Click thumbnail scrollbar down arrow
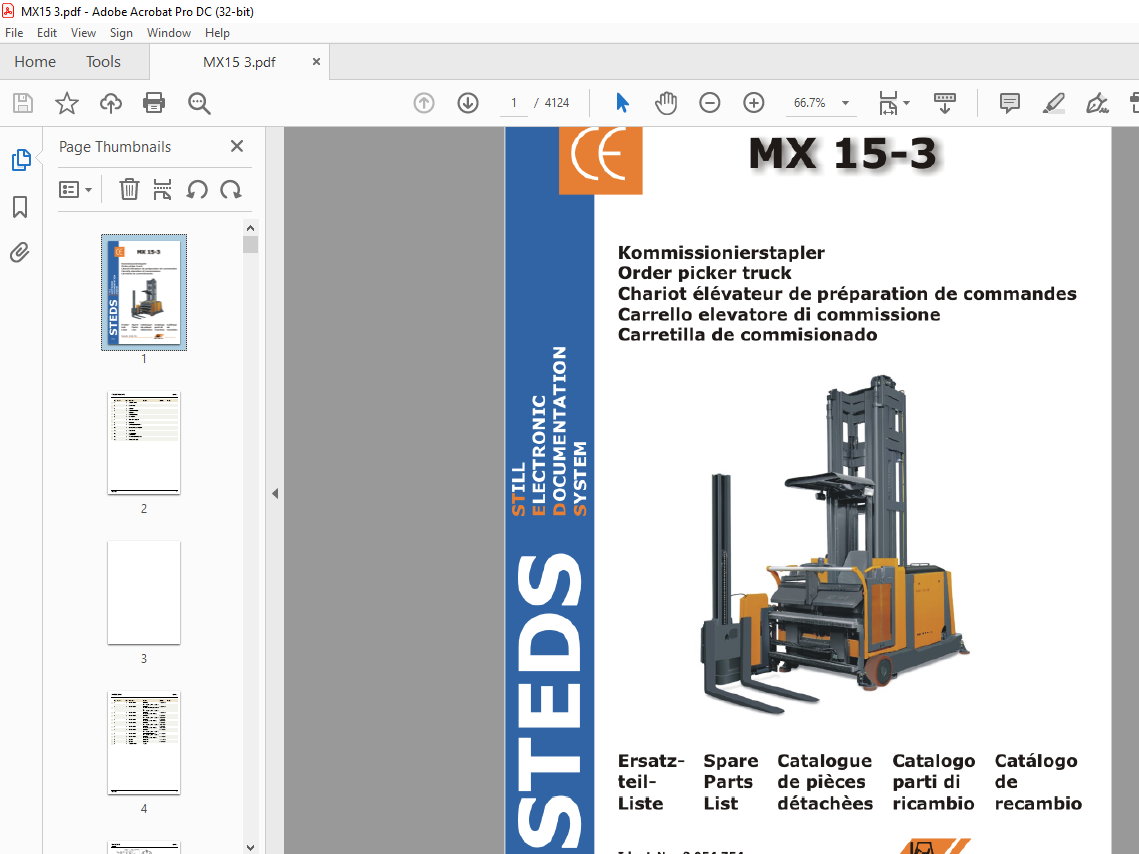This screenshot has height=854, width=1139. pos(251,847)
